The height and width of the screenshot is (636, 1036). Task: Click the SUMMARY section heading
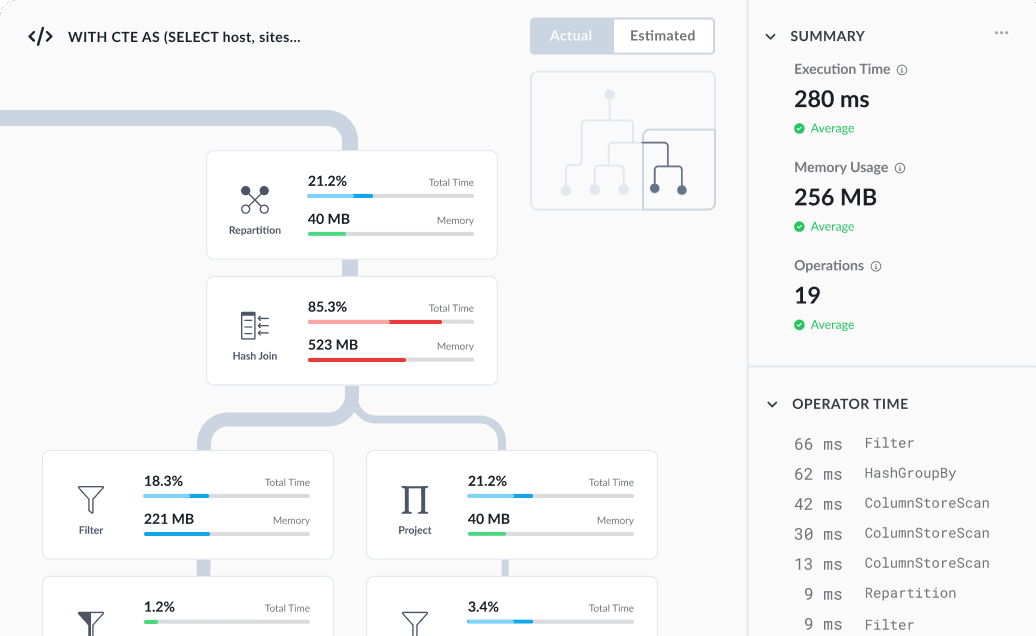point(827,36)
